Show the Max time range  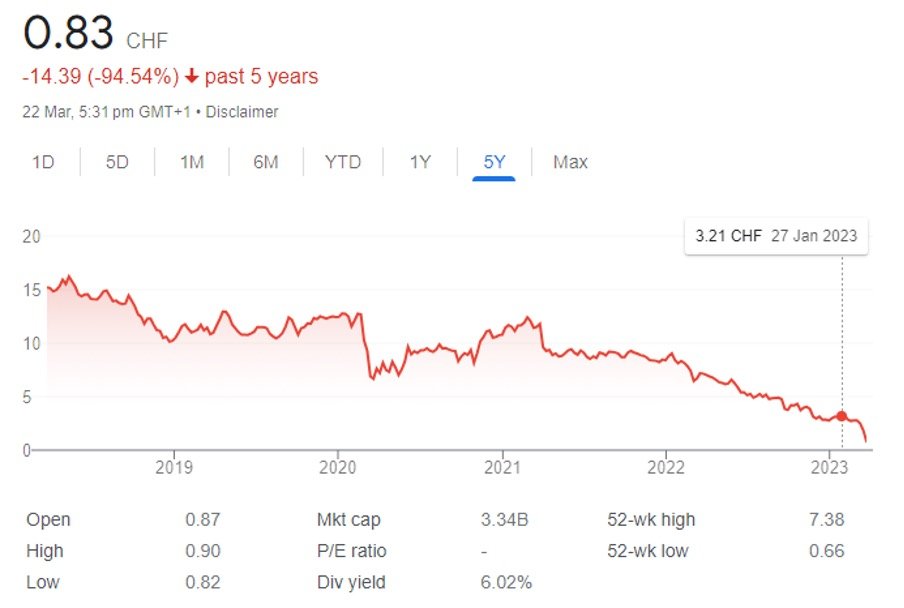click(570, 161)
